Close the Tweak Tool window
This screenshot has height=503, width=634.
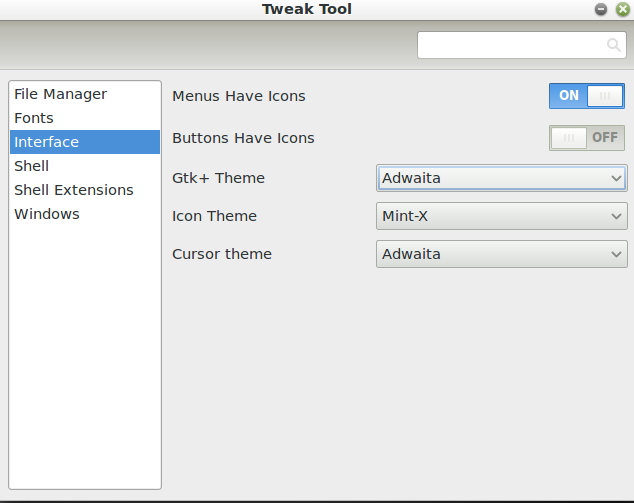pyautogui.click(x=622, y=9)
